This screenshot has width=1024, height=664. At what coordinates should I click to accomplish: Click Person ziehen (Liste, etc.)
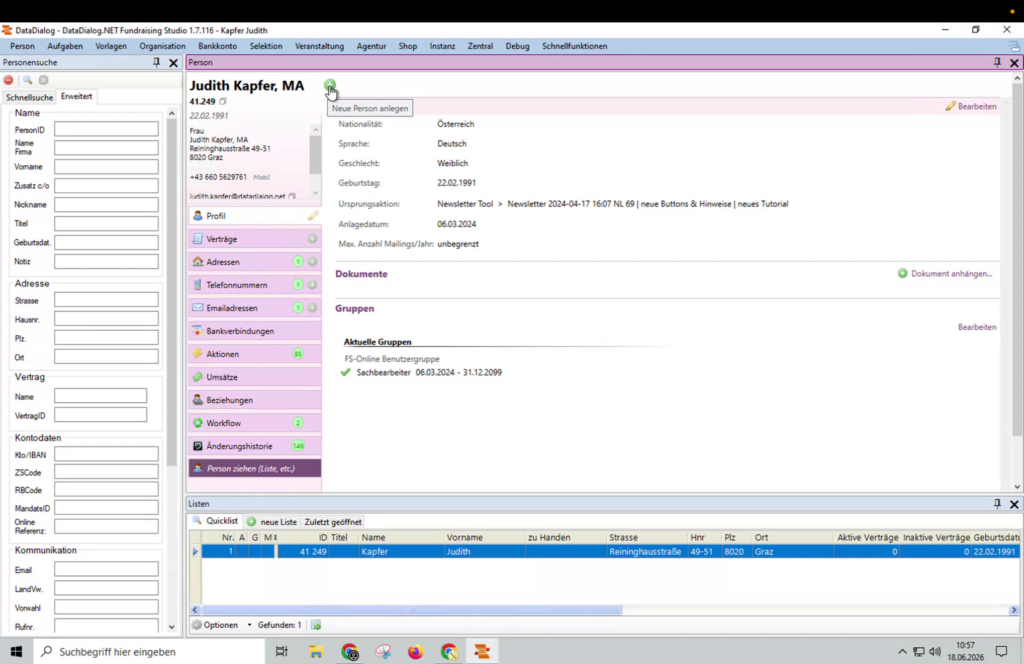(255, 468)
